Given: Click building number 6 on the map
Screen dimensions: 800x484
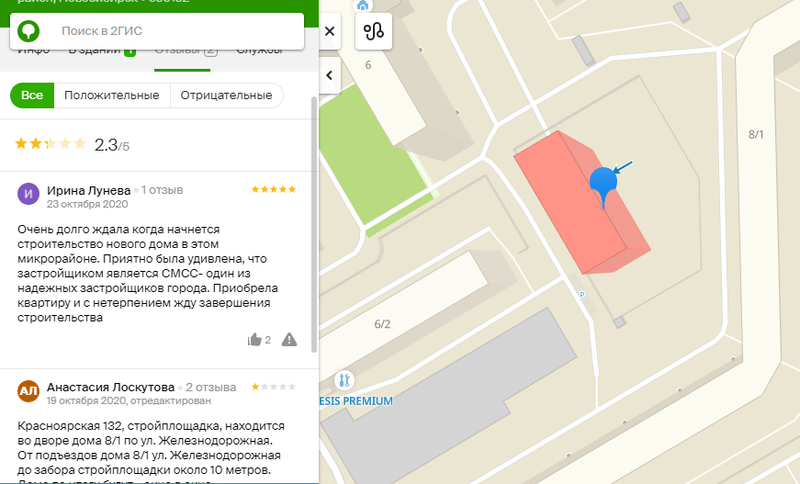Looking at the screenshot, I should (x=368, y=65).
